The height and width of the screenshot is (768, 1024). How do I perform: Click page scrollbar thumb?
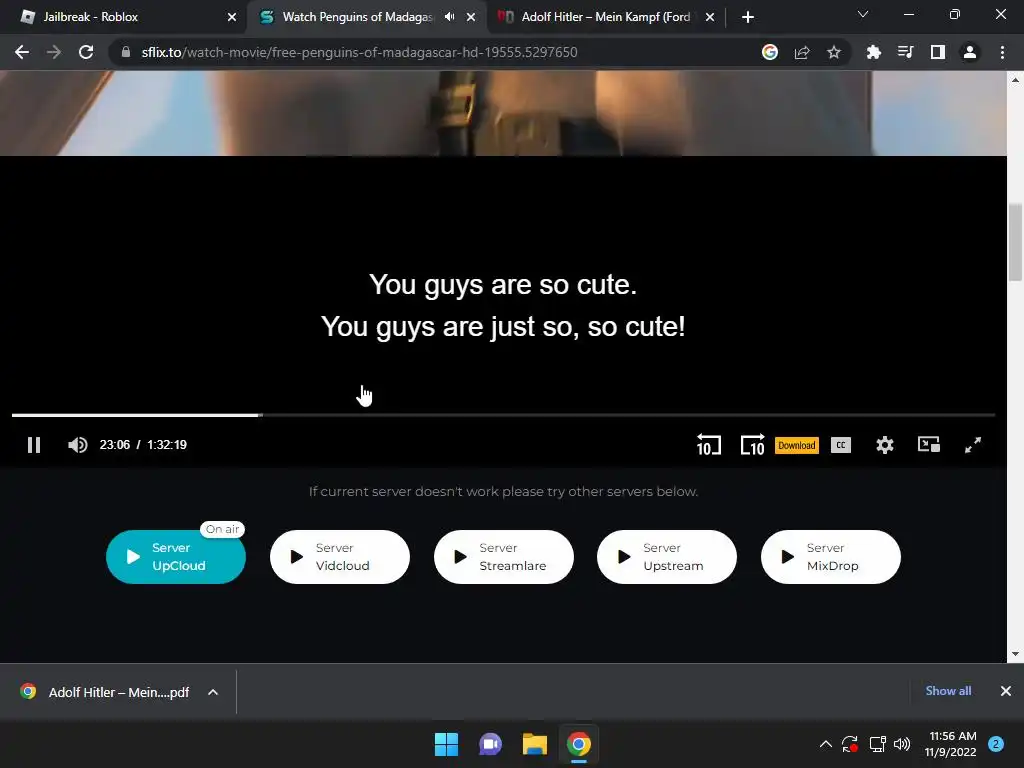[x=1015, y=242]
